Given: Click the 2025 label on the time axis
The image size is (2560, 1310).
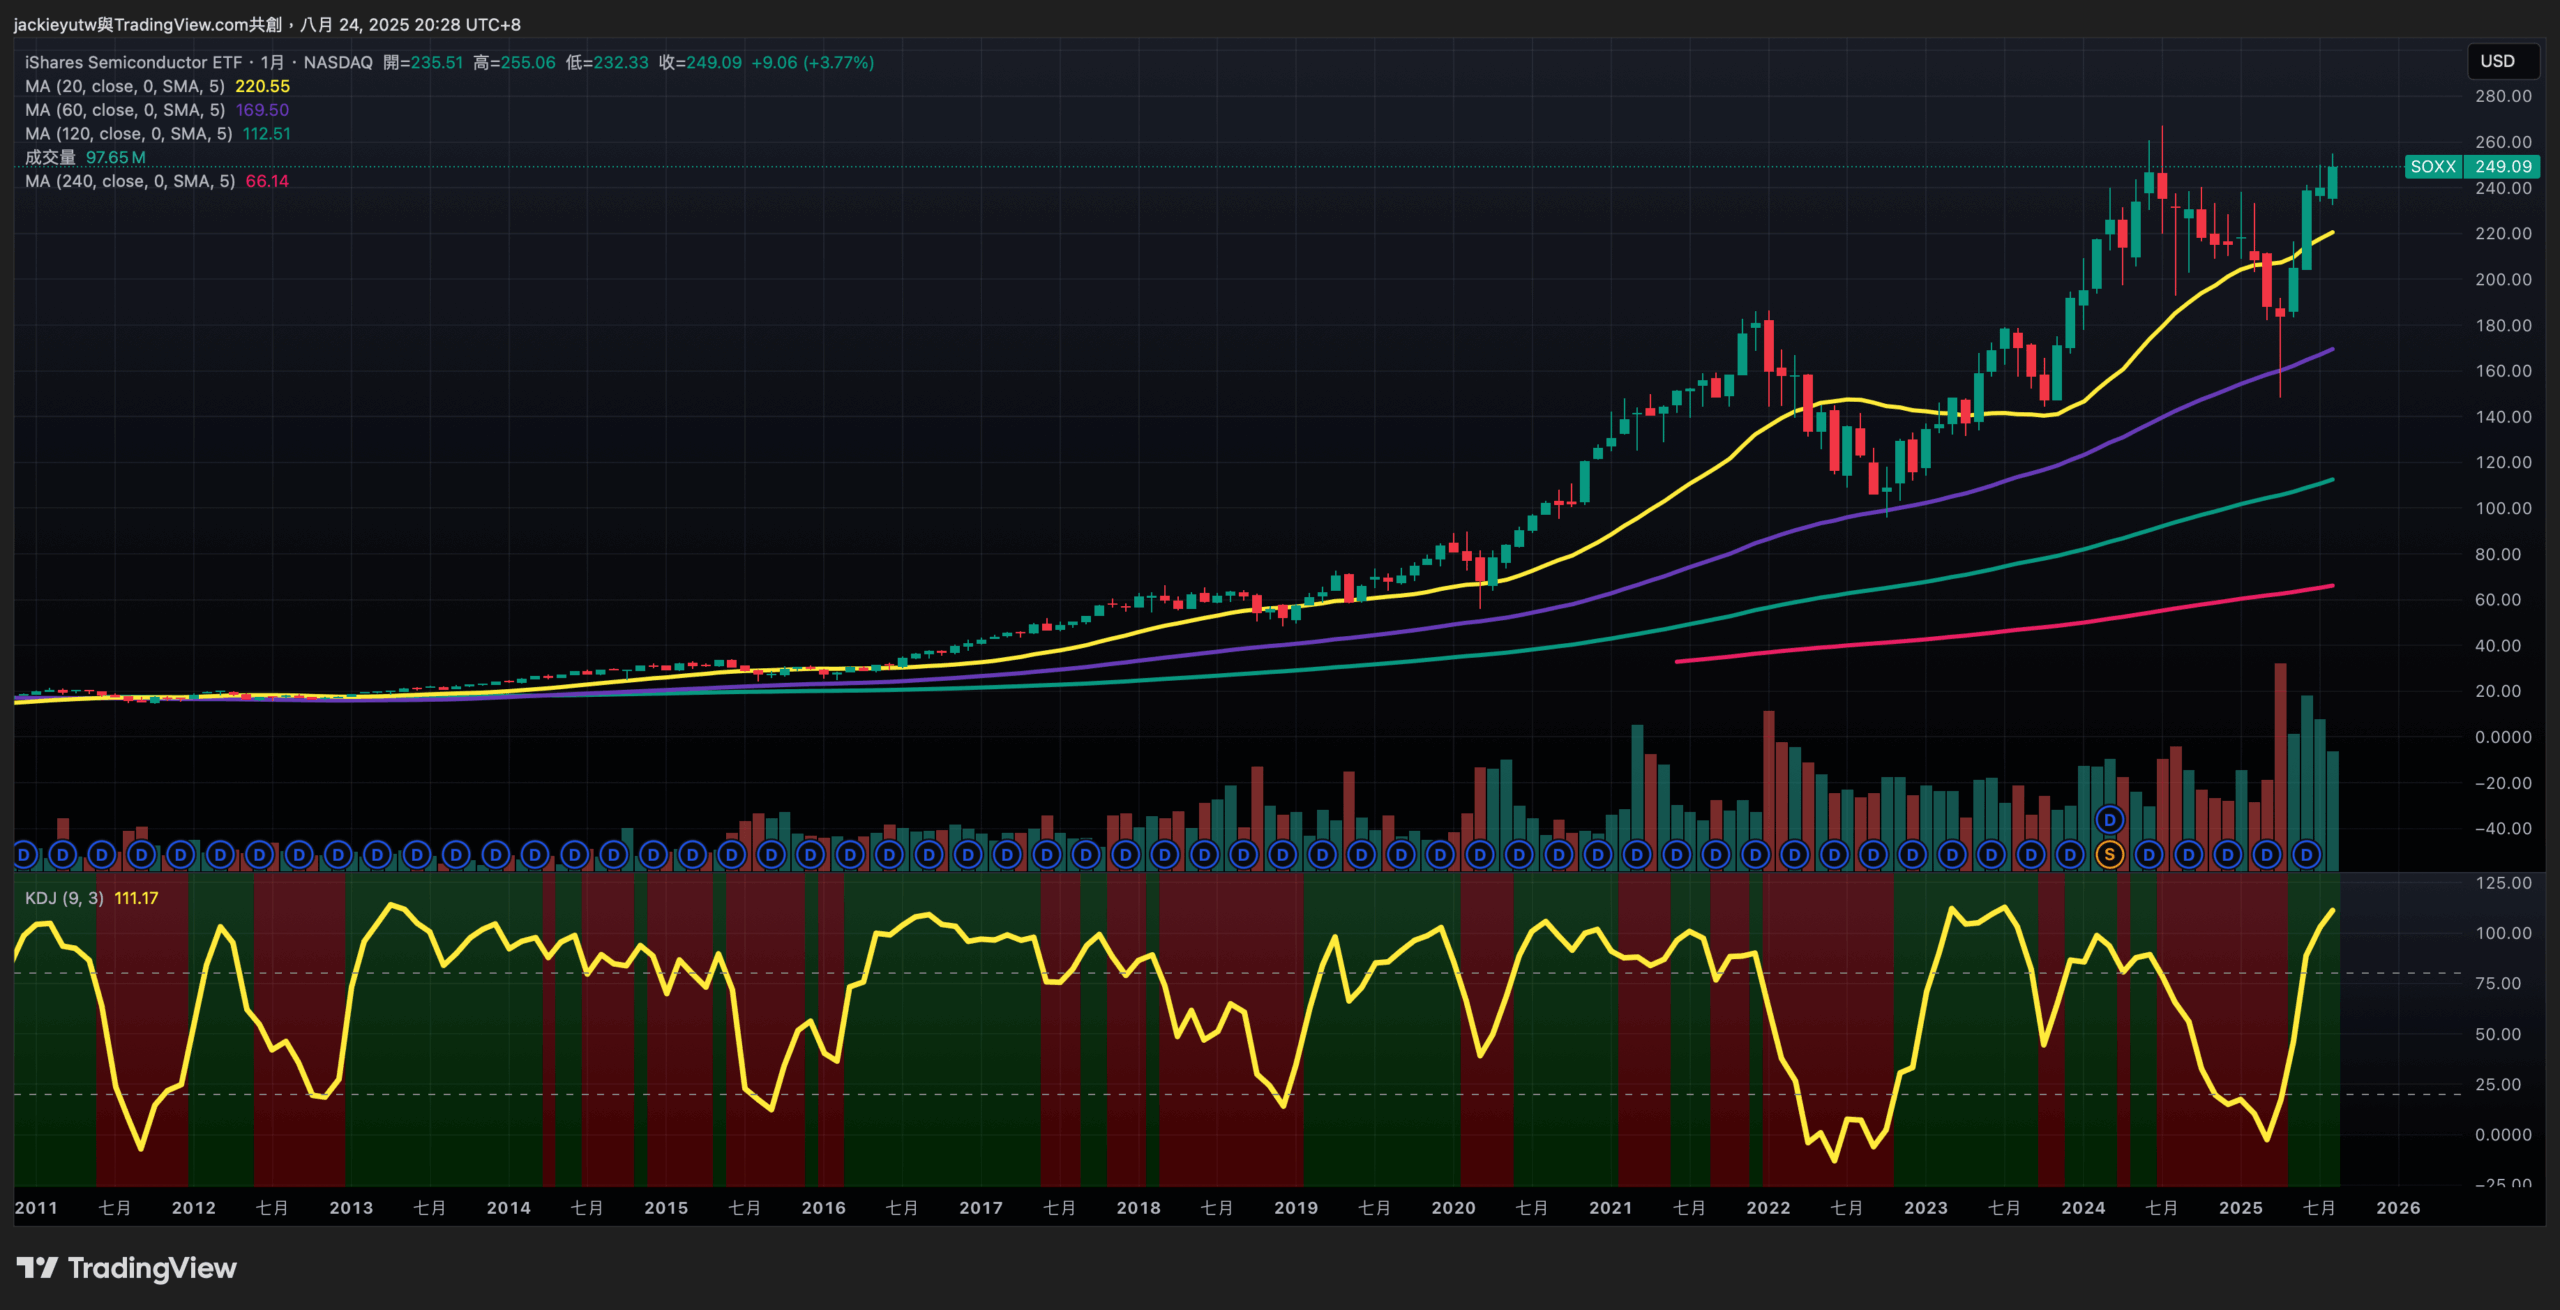Looking at the screenshot, I should coord(2240,1208).
